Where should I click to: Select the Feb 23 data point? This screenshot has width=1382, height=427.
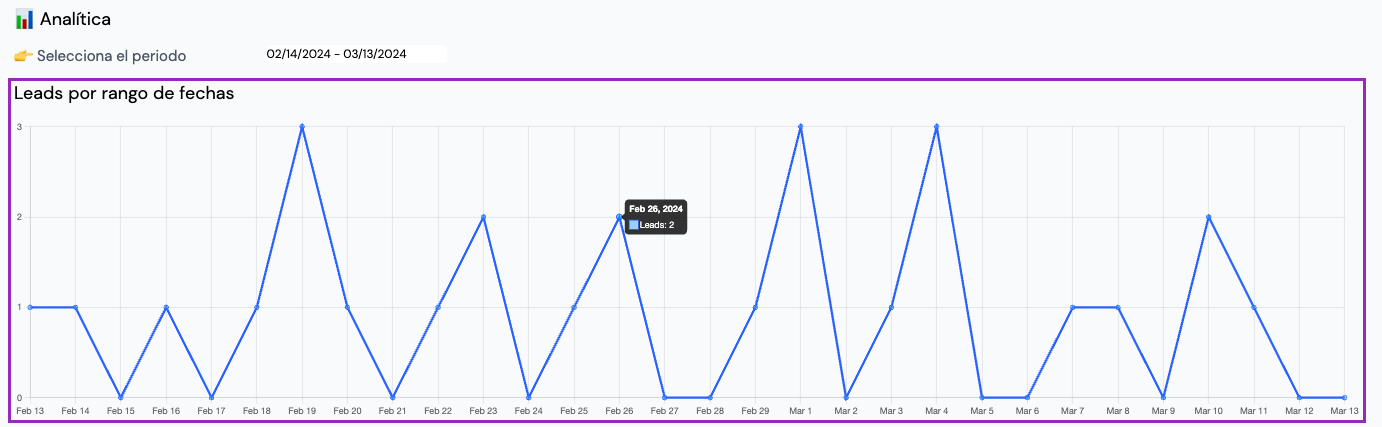483,217
